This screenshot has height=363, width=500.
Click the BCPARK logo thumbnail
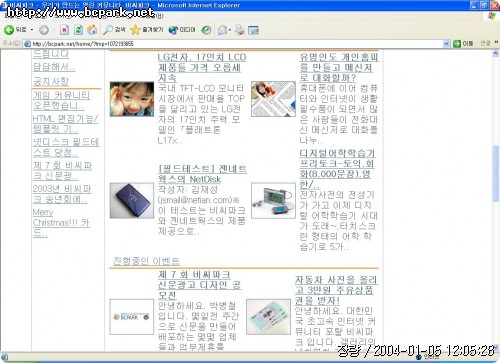(x=132, y=317)
